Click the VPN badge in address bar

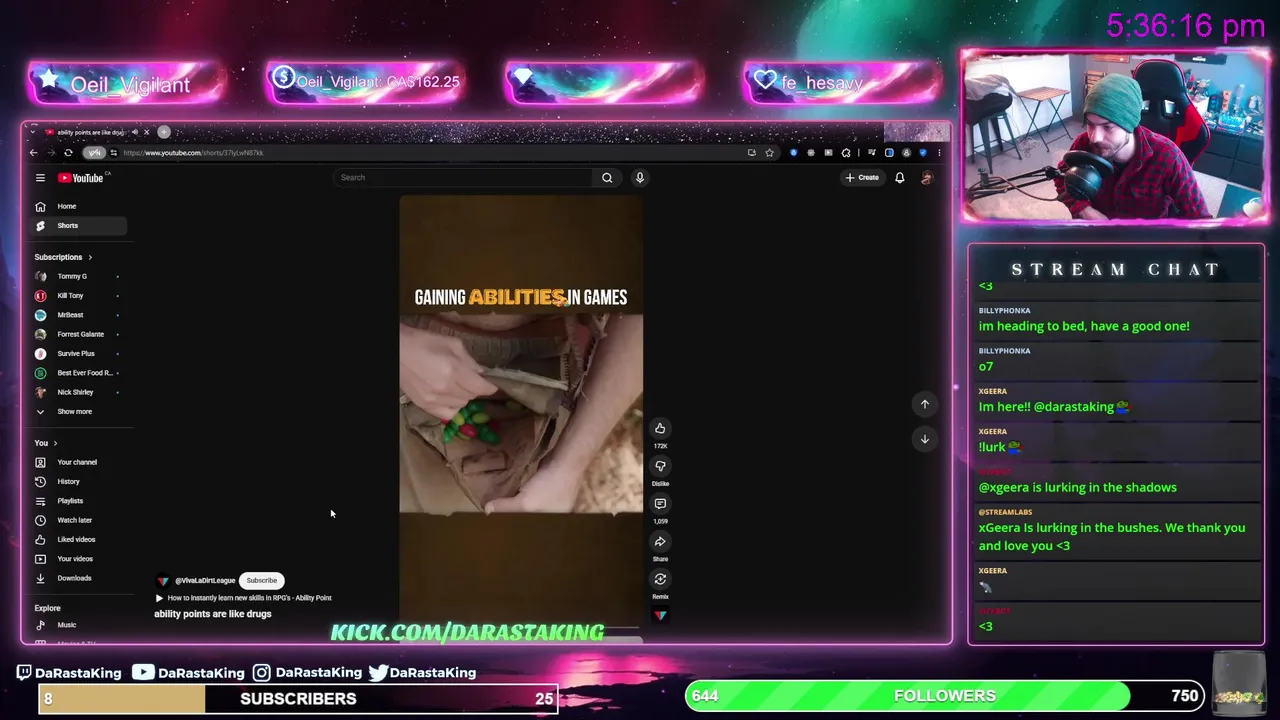click(x=94, y=153)
